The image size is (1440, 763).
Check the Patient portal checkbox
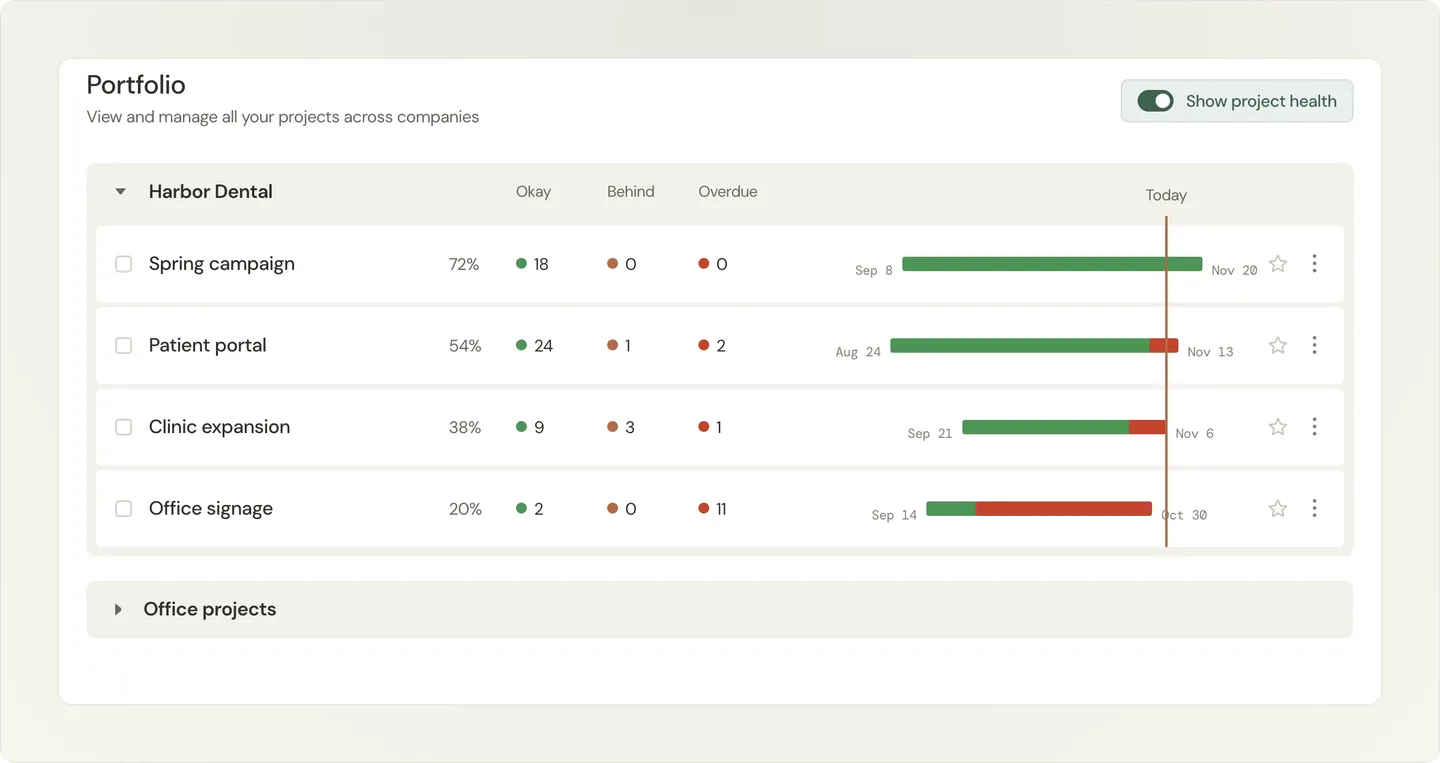pyautogui.click(x=124, y=345)
